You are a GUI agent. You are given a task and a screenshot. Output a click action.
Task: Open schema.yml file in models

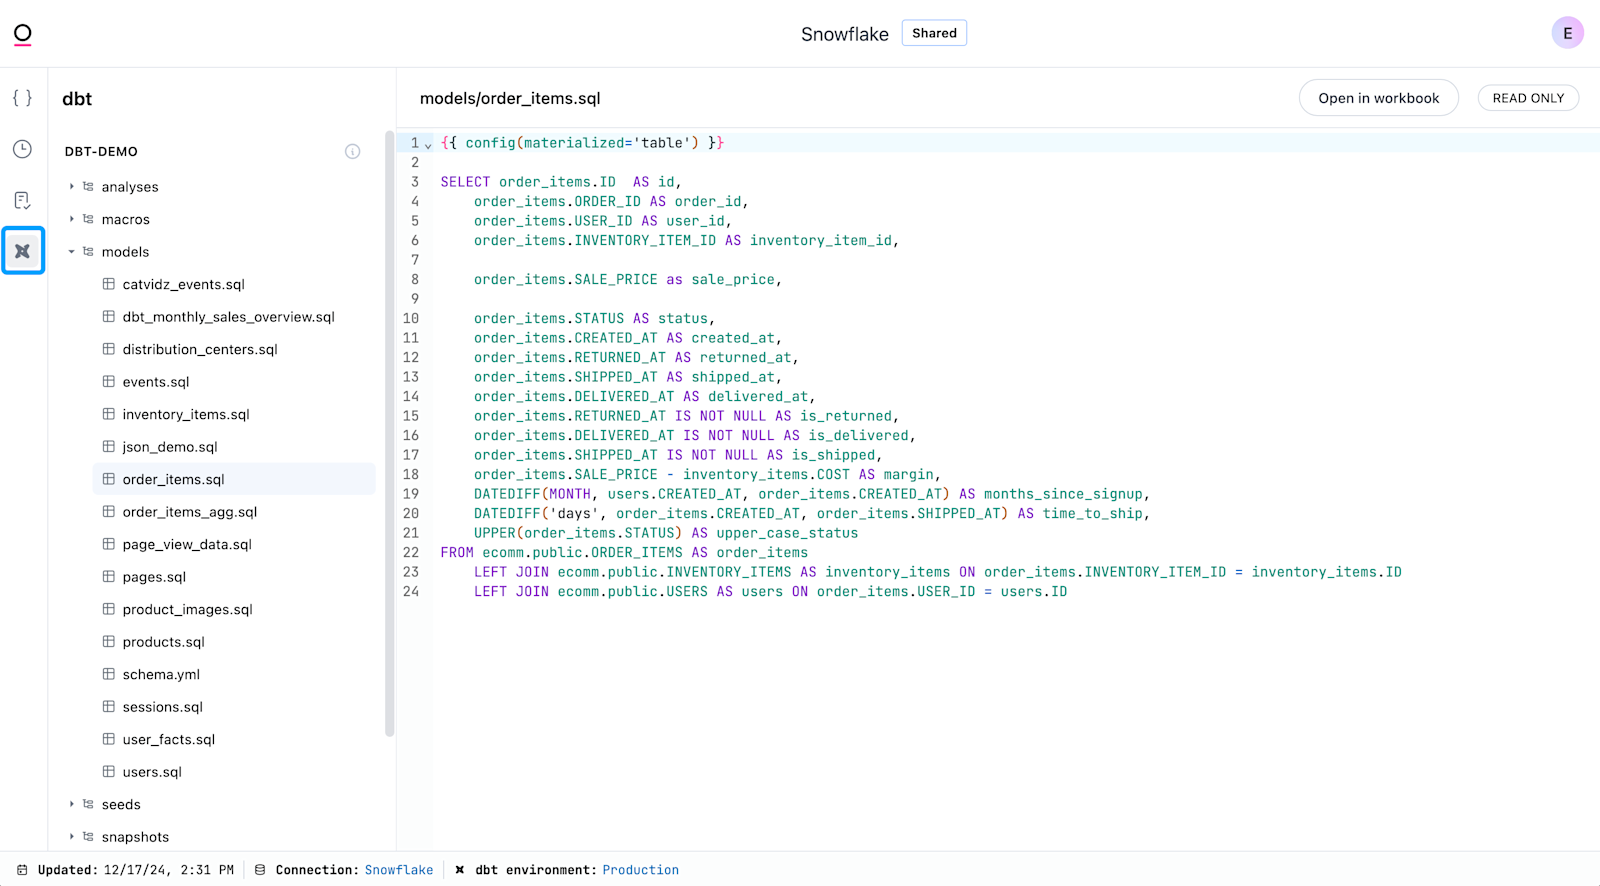[x=161, y=674]
